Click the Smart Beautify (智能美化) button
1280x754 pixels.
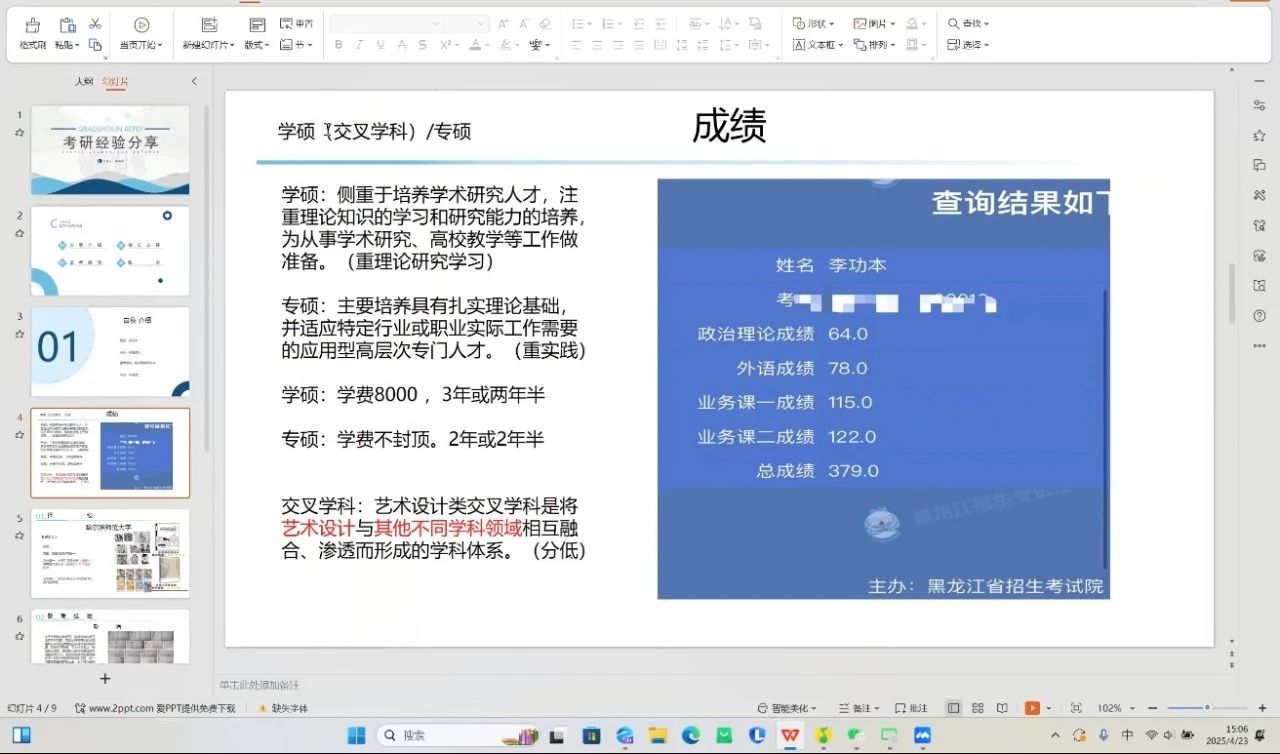point(788,708)
